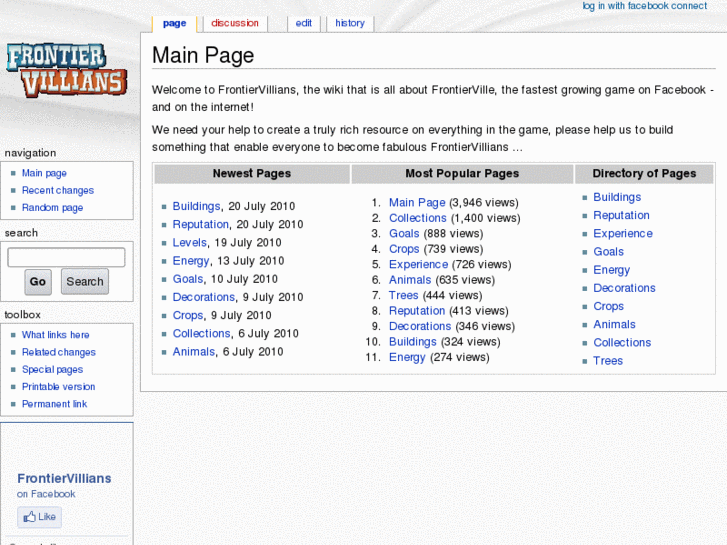
Task: Open Levels in Newest Pages
Action: [x=190, y=242]
